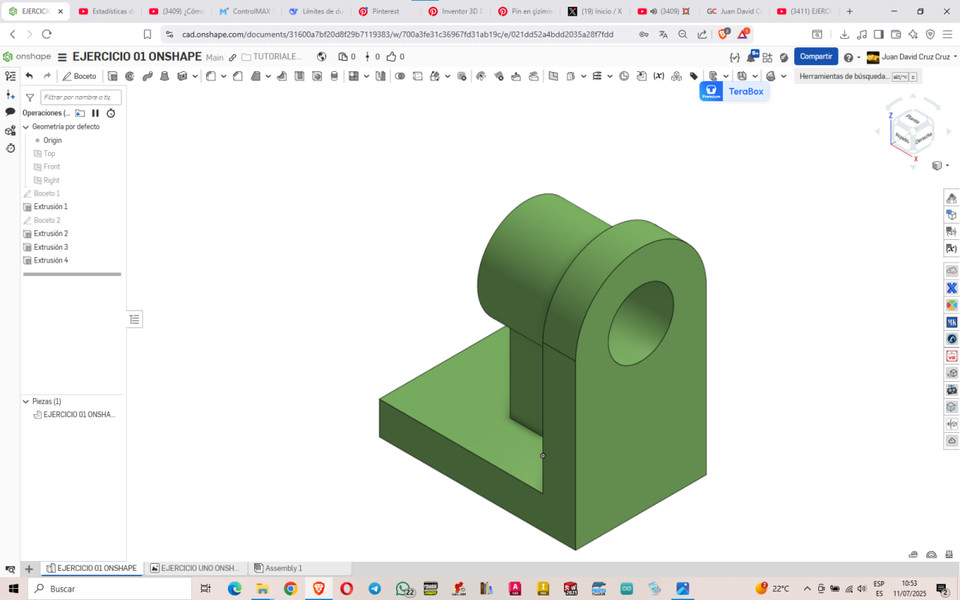960x600 pixels.
Task: Start a sketch with the Boceto button
Action: pos(80,76)
